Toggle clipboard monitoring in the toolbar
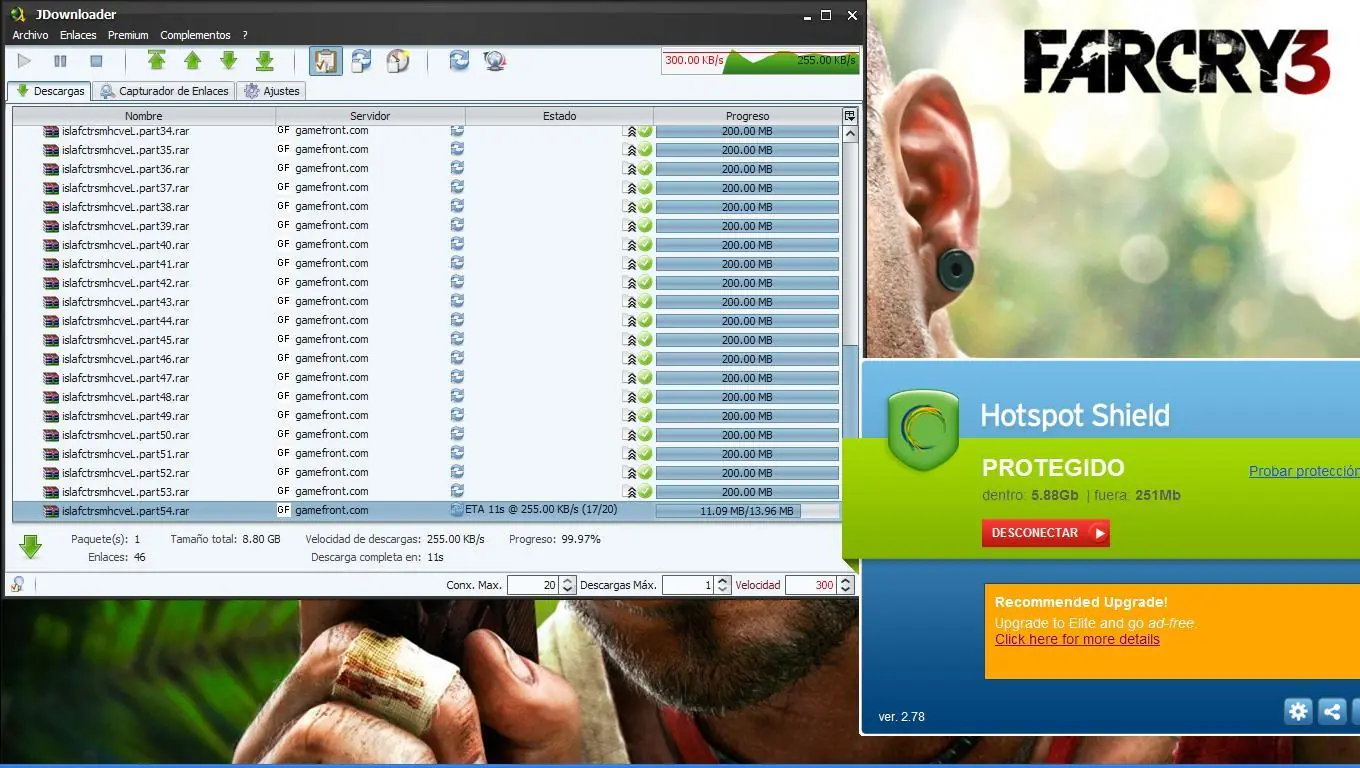 point(325,61)
